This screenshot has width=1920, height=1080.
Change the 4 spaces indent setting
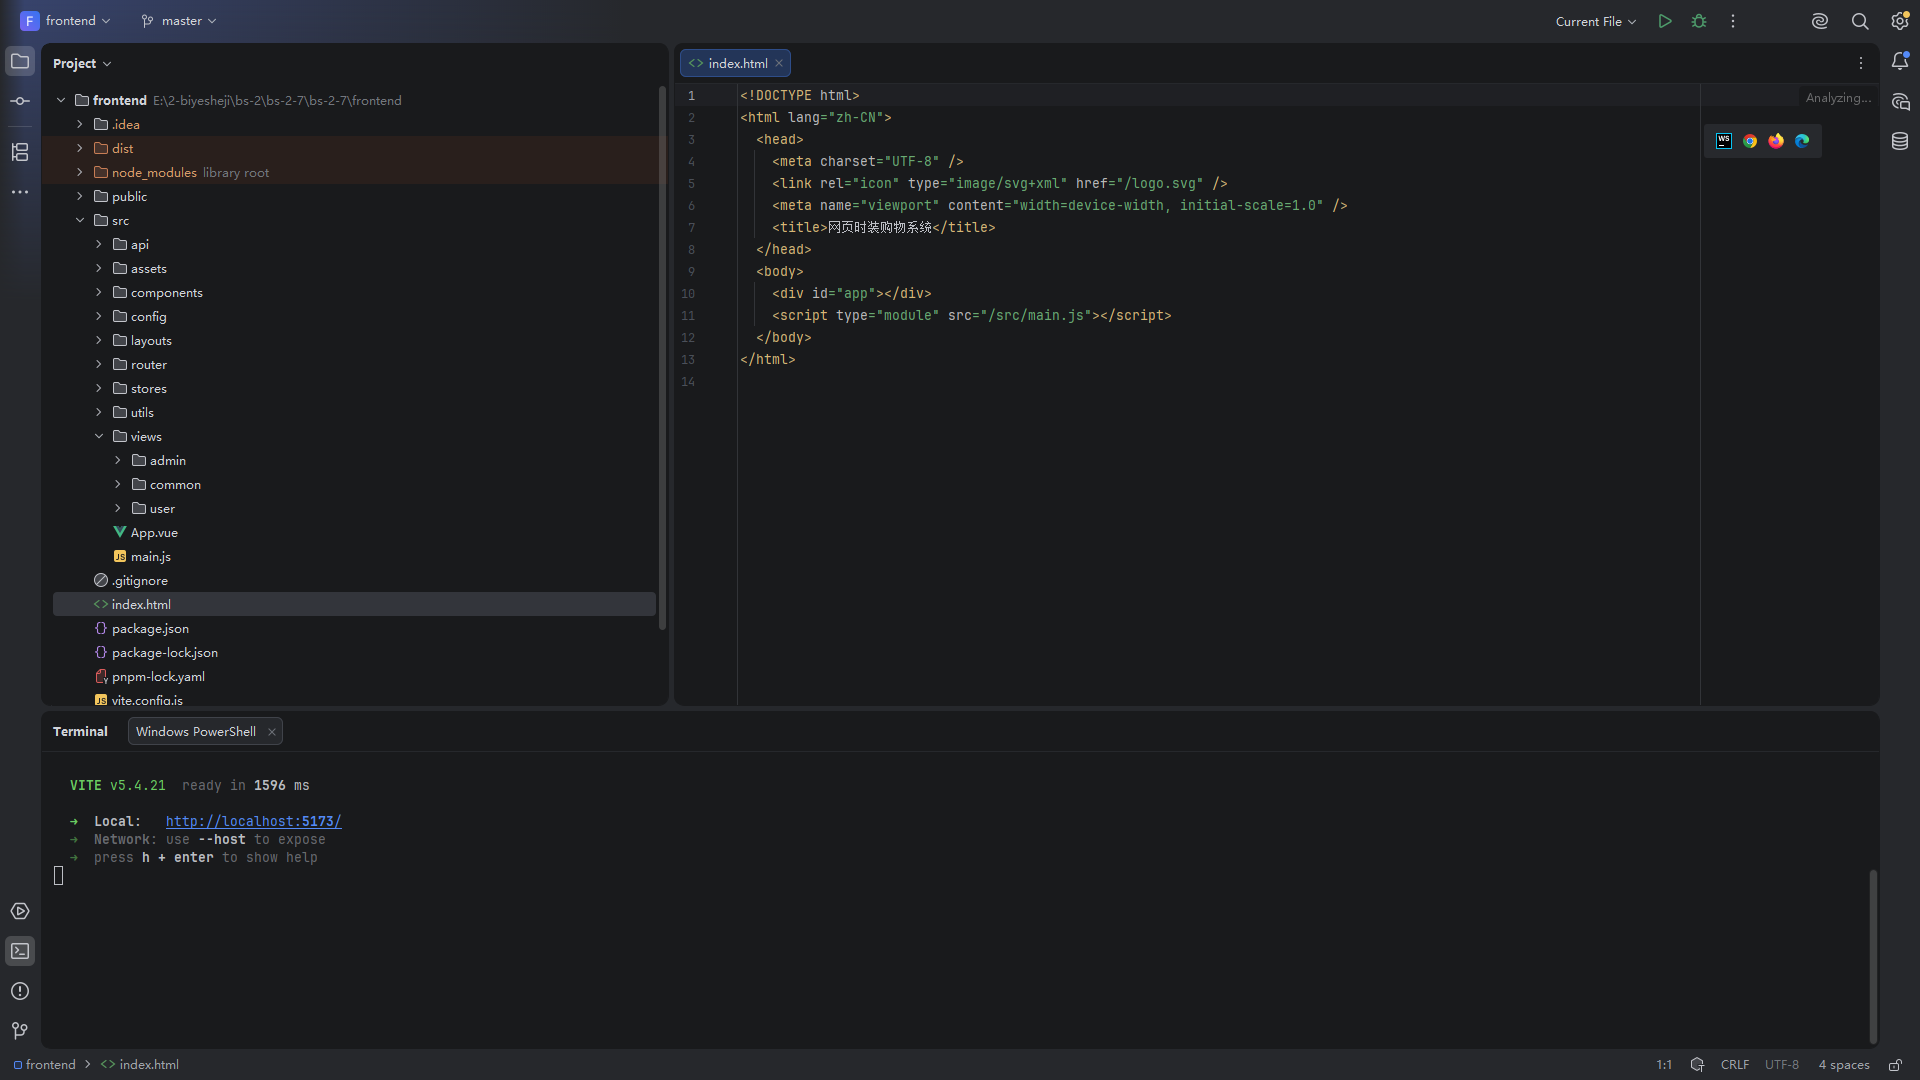coord(1844,1065)
